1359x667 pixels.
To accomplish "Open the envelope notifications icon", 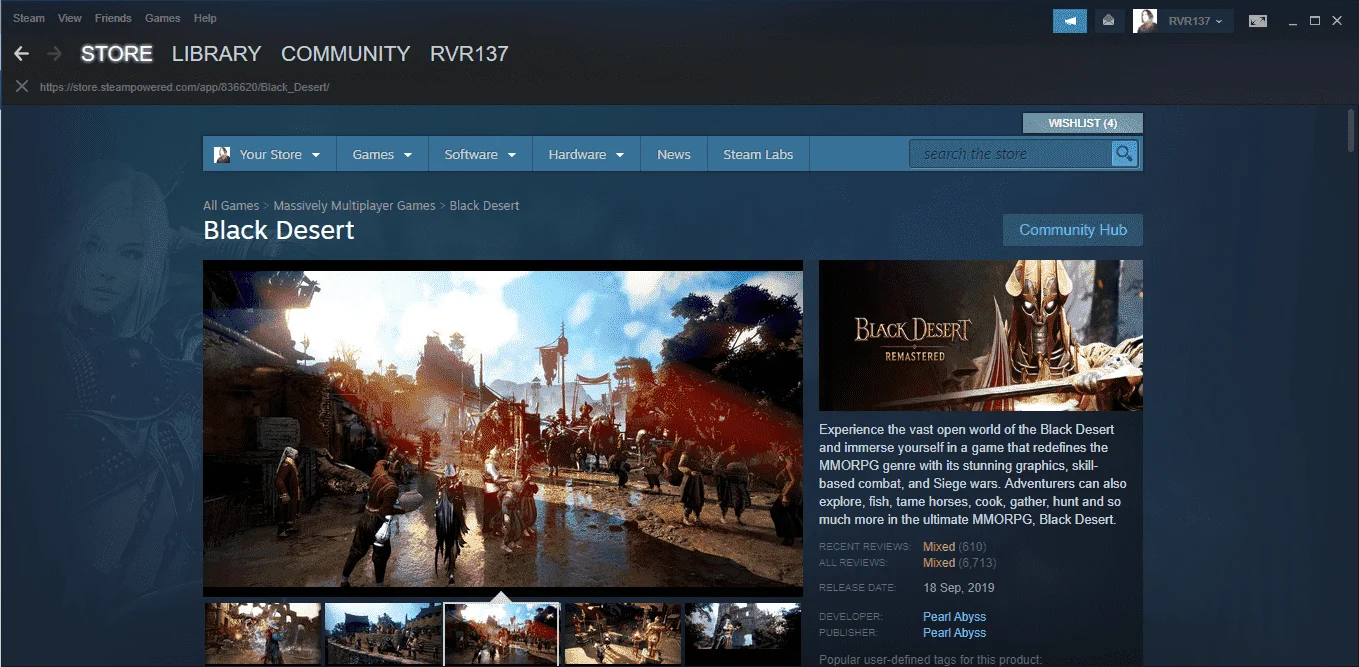I will (1108, 21).
